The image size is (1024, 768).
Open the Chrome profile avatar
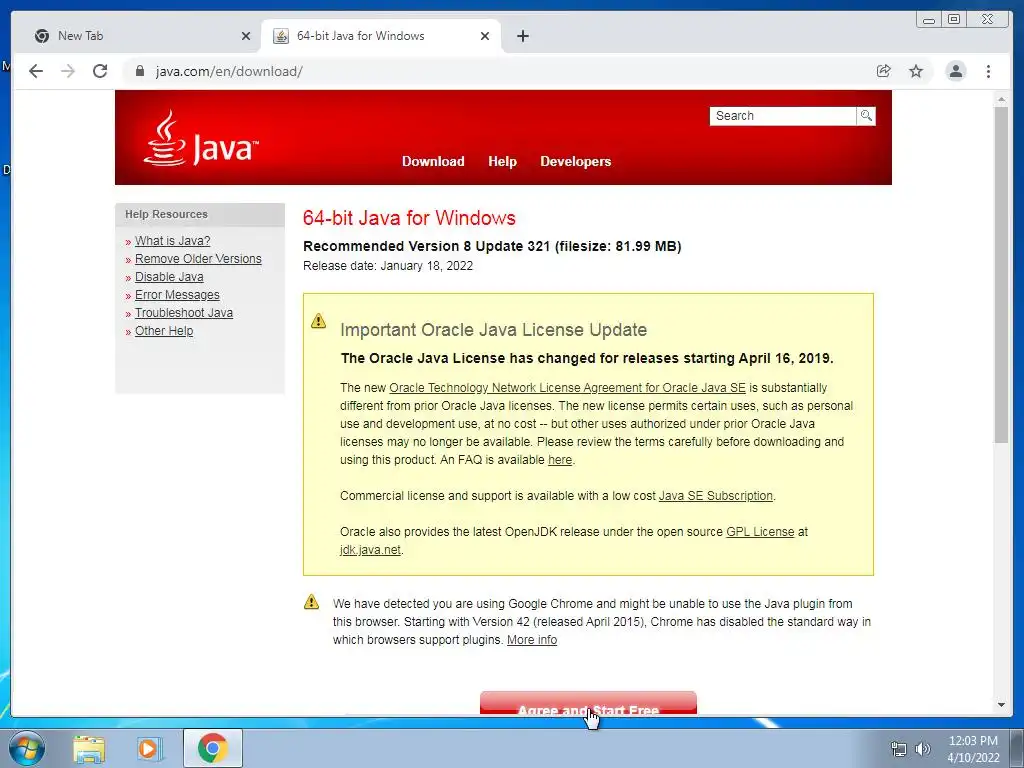pyautogui.click(x=956, y=71)
